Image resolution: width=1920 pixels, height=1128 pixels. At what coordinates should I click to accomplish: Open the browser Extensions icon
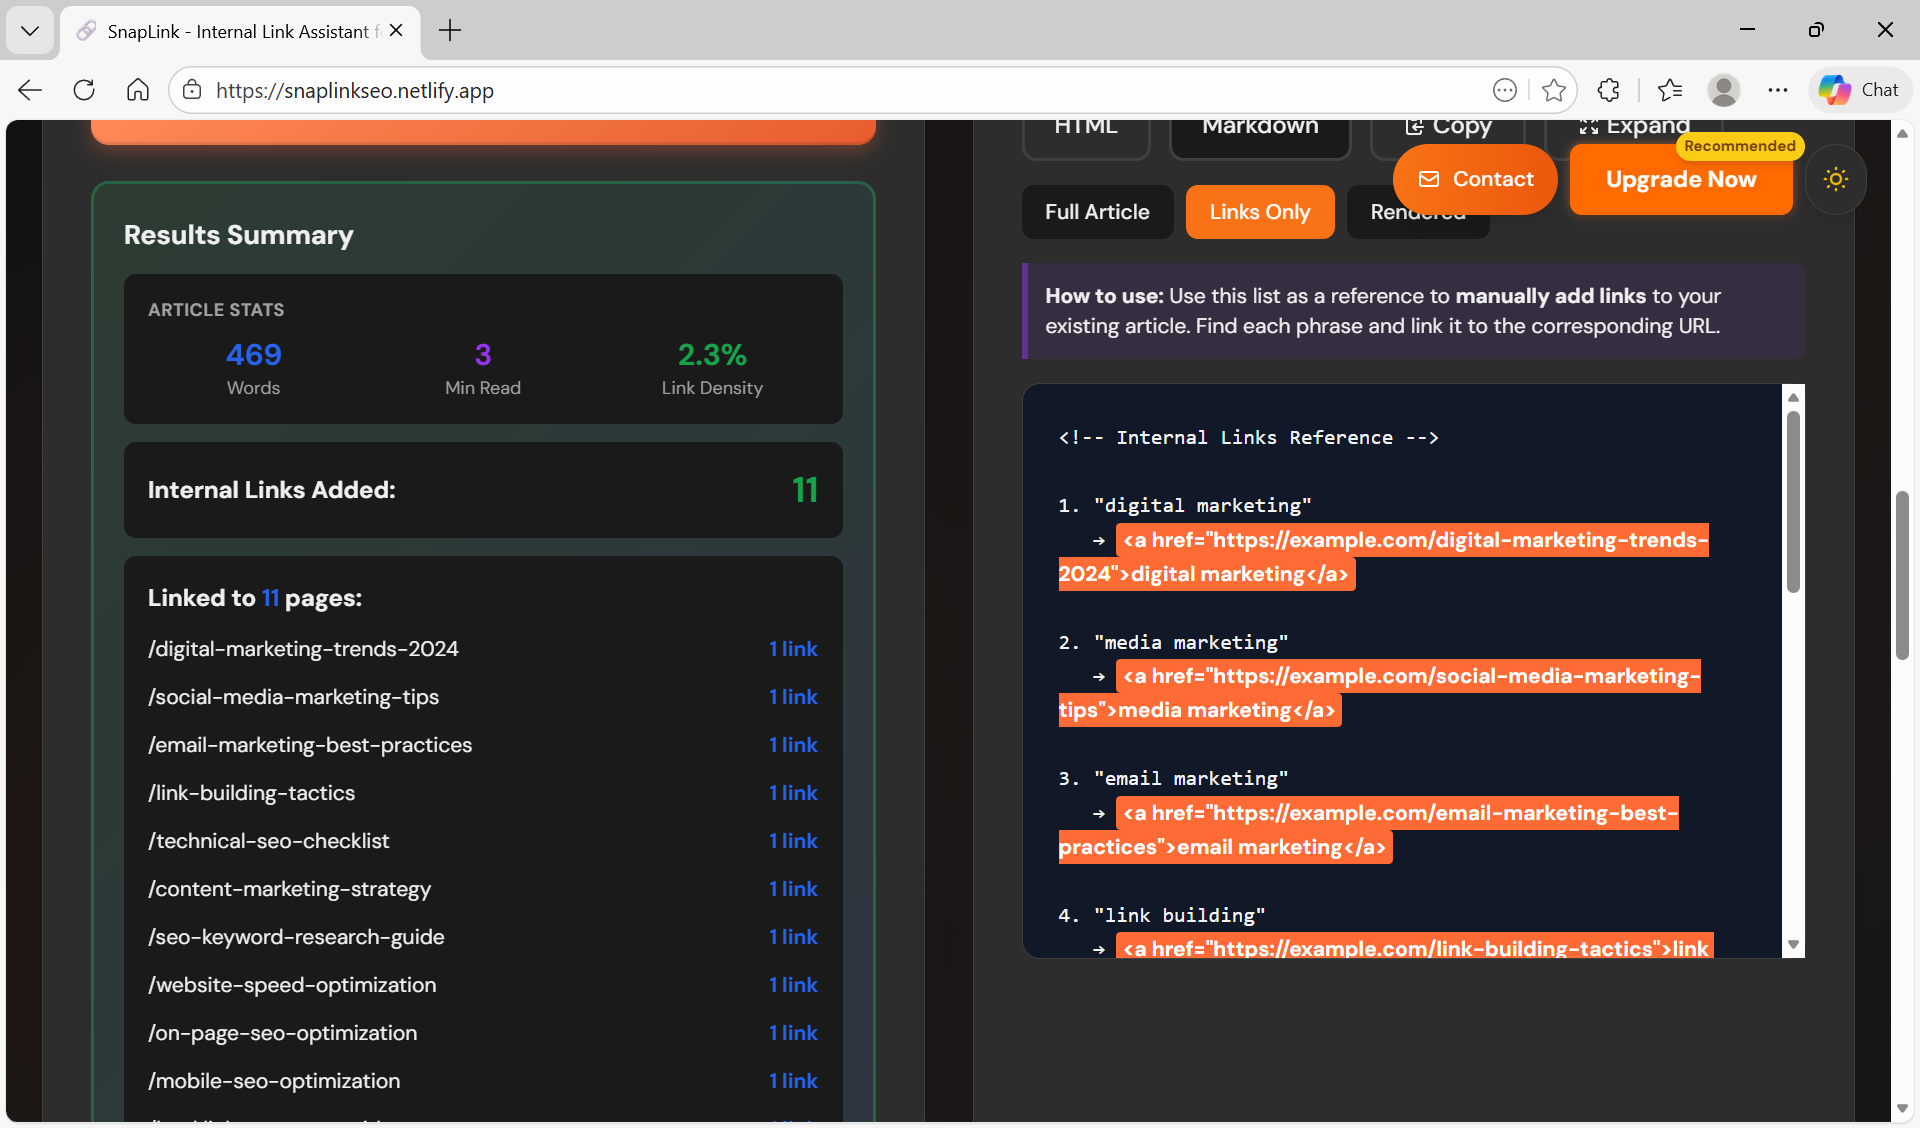[x=1609, y=90]
